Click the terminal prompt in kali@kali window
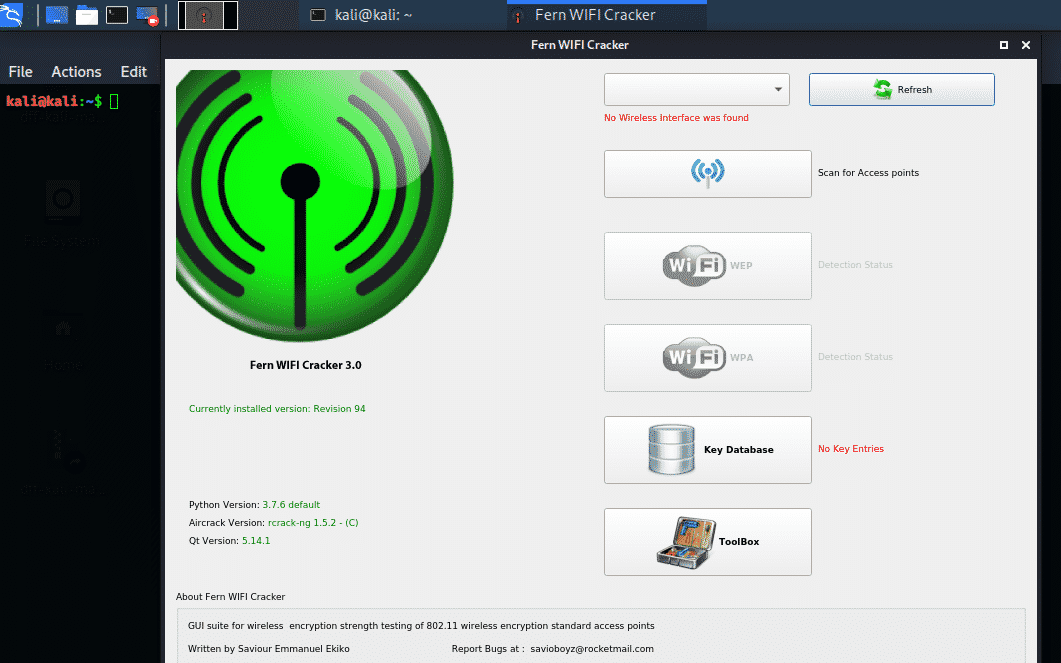The height and width of the screenshot is (663, 1061). (x=62, y=101)
